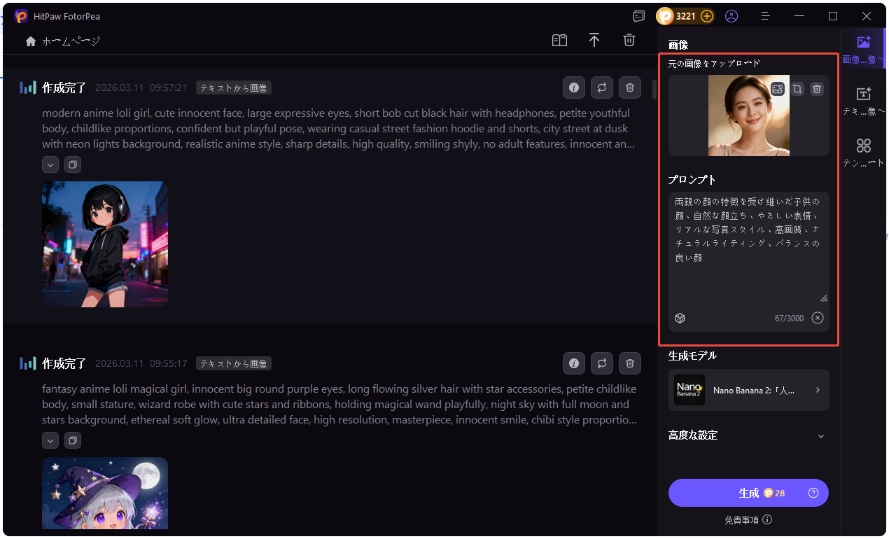
Task: Delete the 09:55:17 generation entry
Action: (629, 363)
